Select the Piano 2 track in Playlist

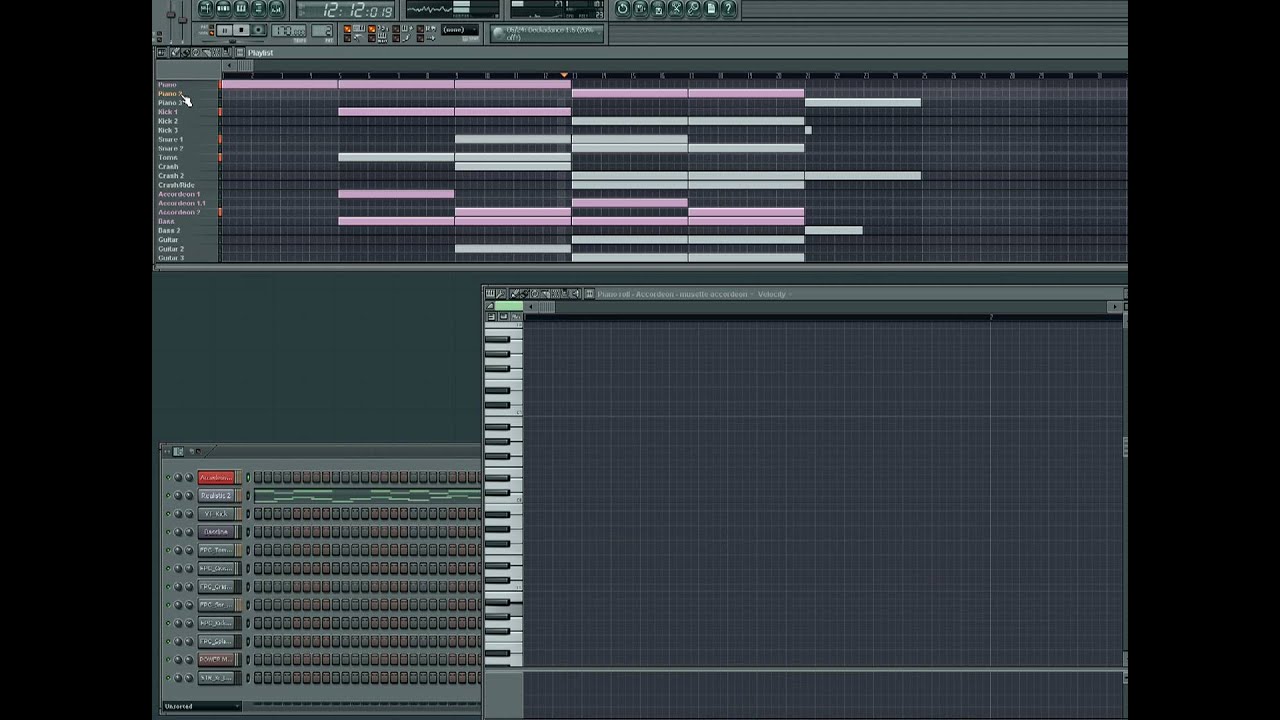pos(170,94)
